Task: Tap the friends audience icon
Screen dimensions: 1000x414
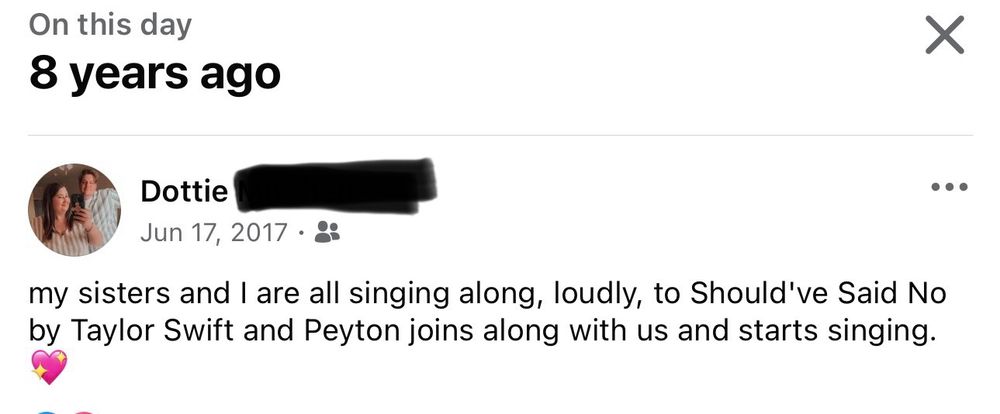Action: click(x=327, y=233)
